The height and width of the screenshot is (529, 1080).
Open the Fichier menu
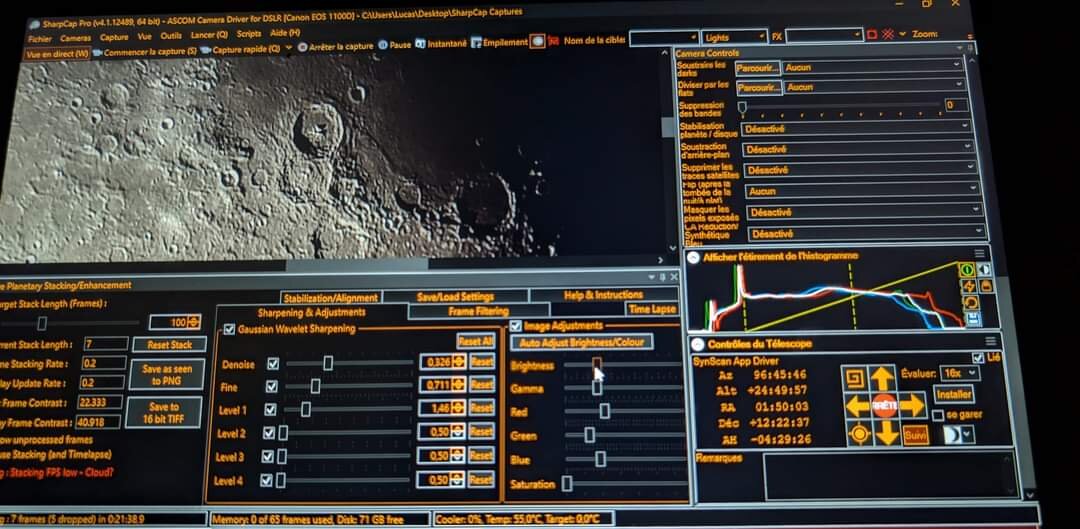pos(40,39)
